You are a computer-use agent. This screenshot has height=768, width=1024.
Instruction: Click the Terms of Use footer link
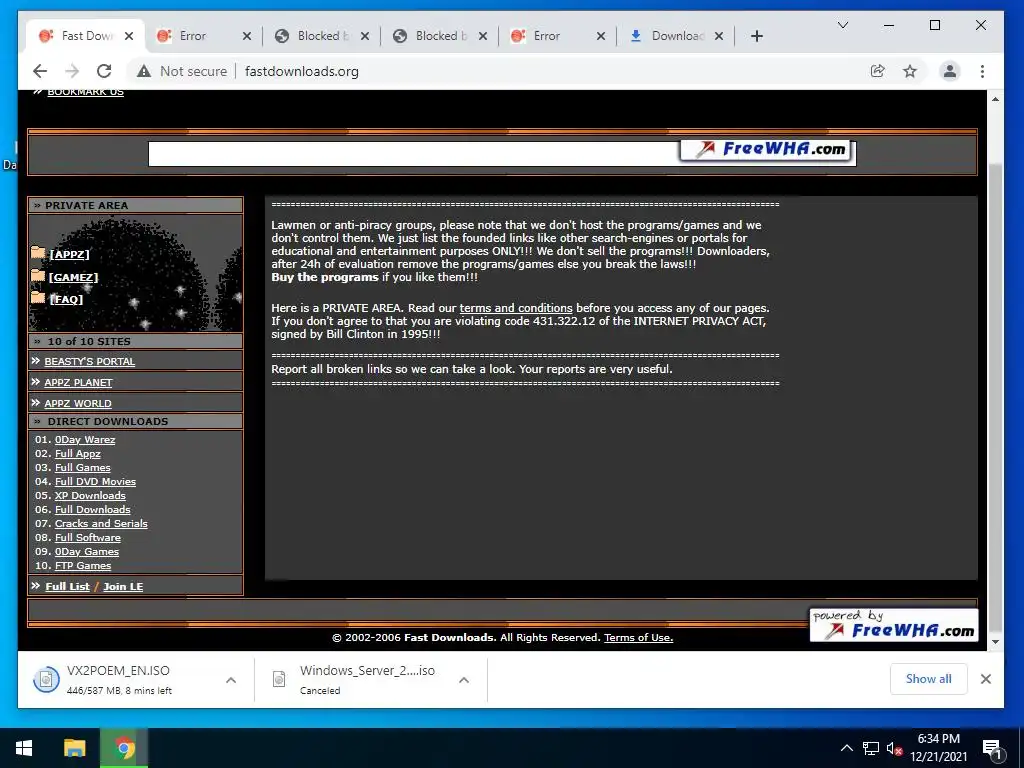tap(639, 637)
